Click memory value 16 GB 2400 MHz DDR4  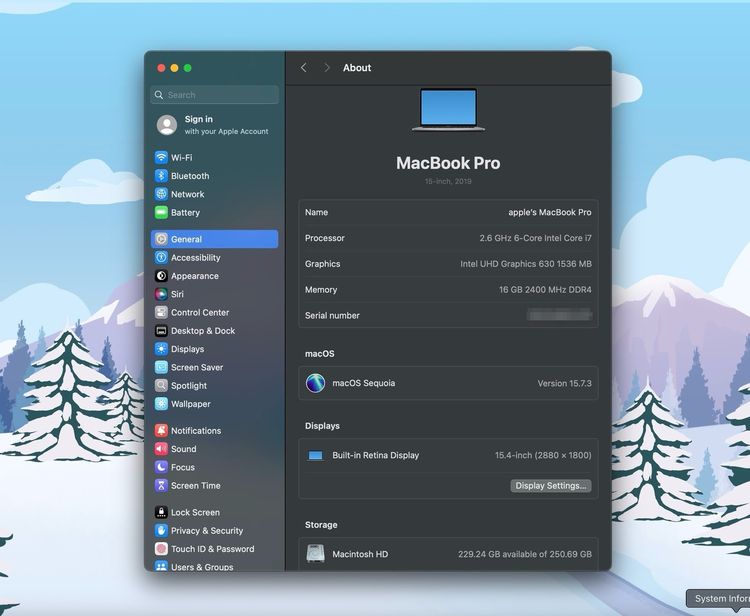point(545,290)
